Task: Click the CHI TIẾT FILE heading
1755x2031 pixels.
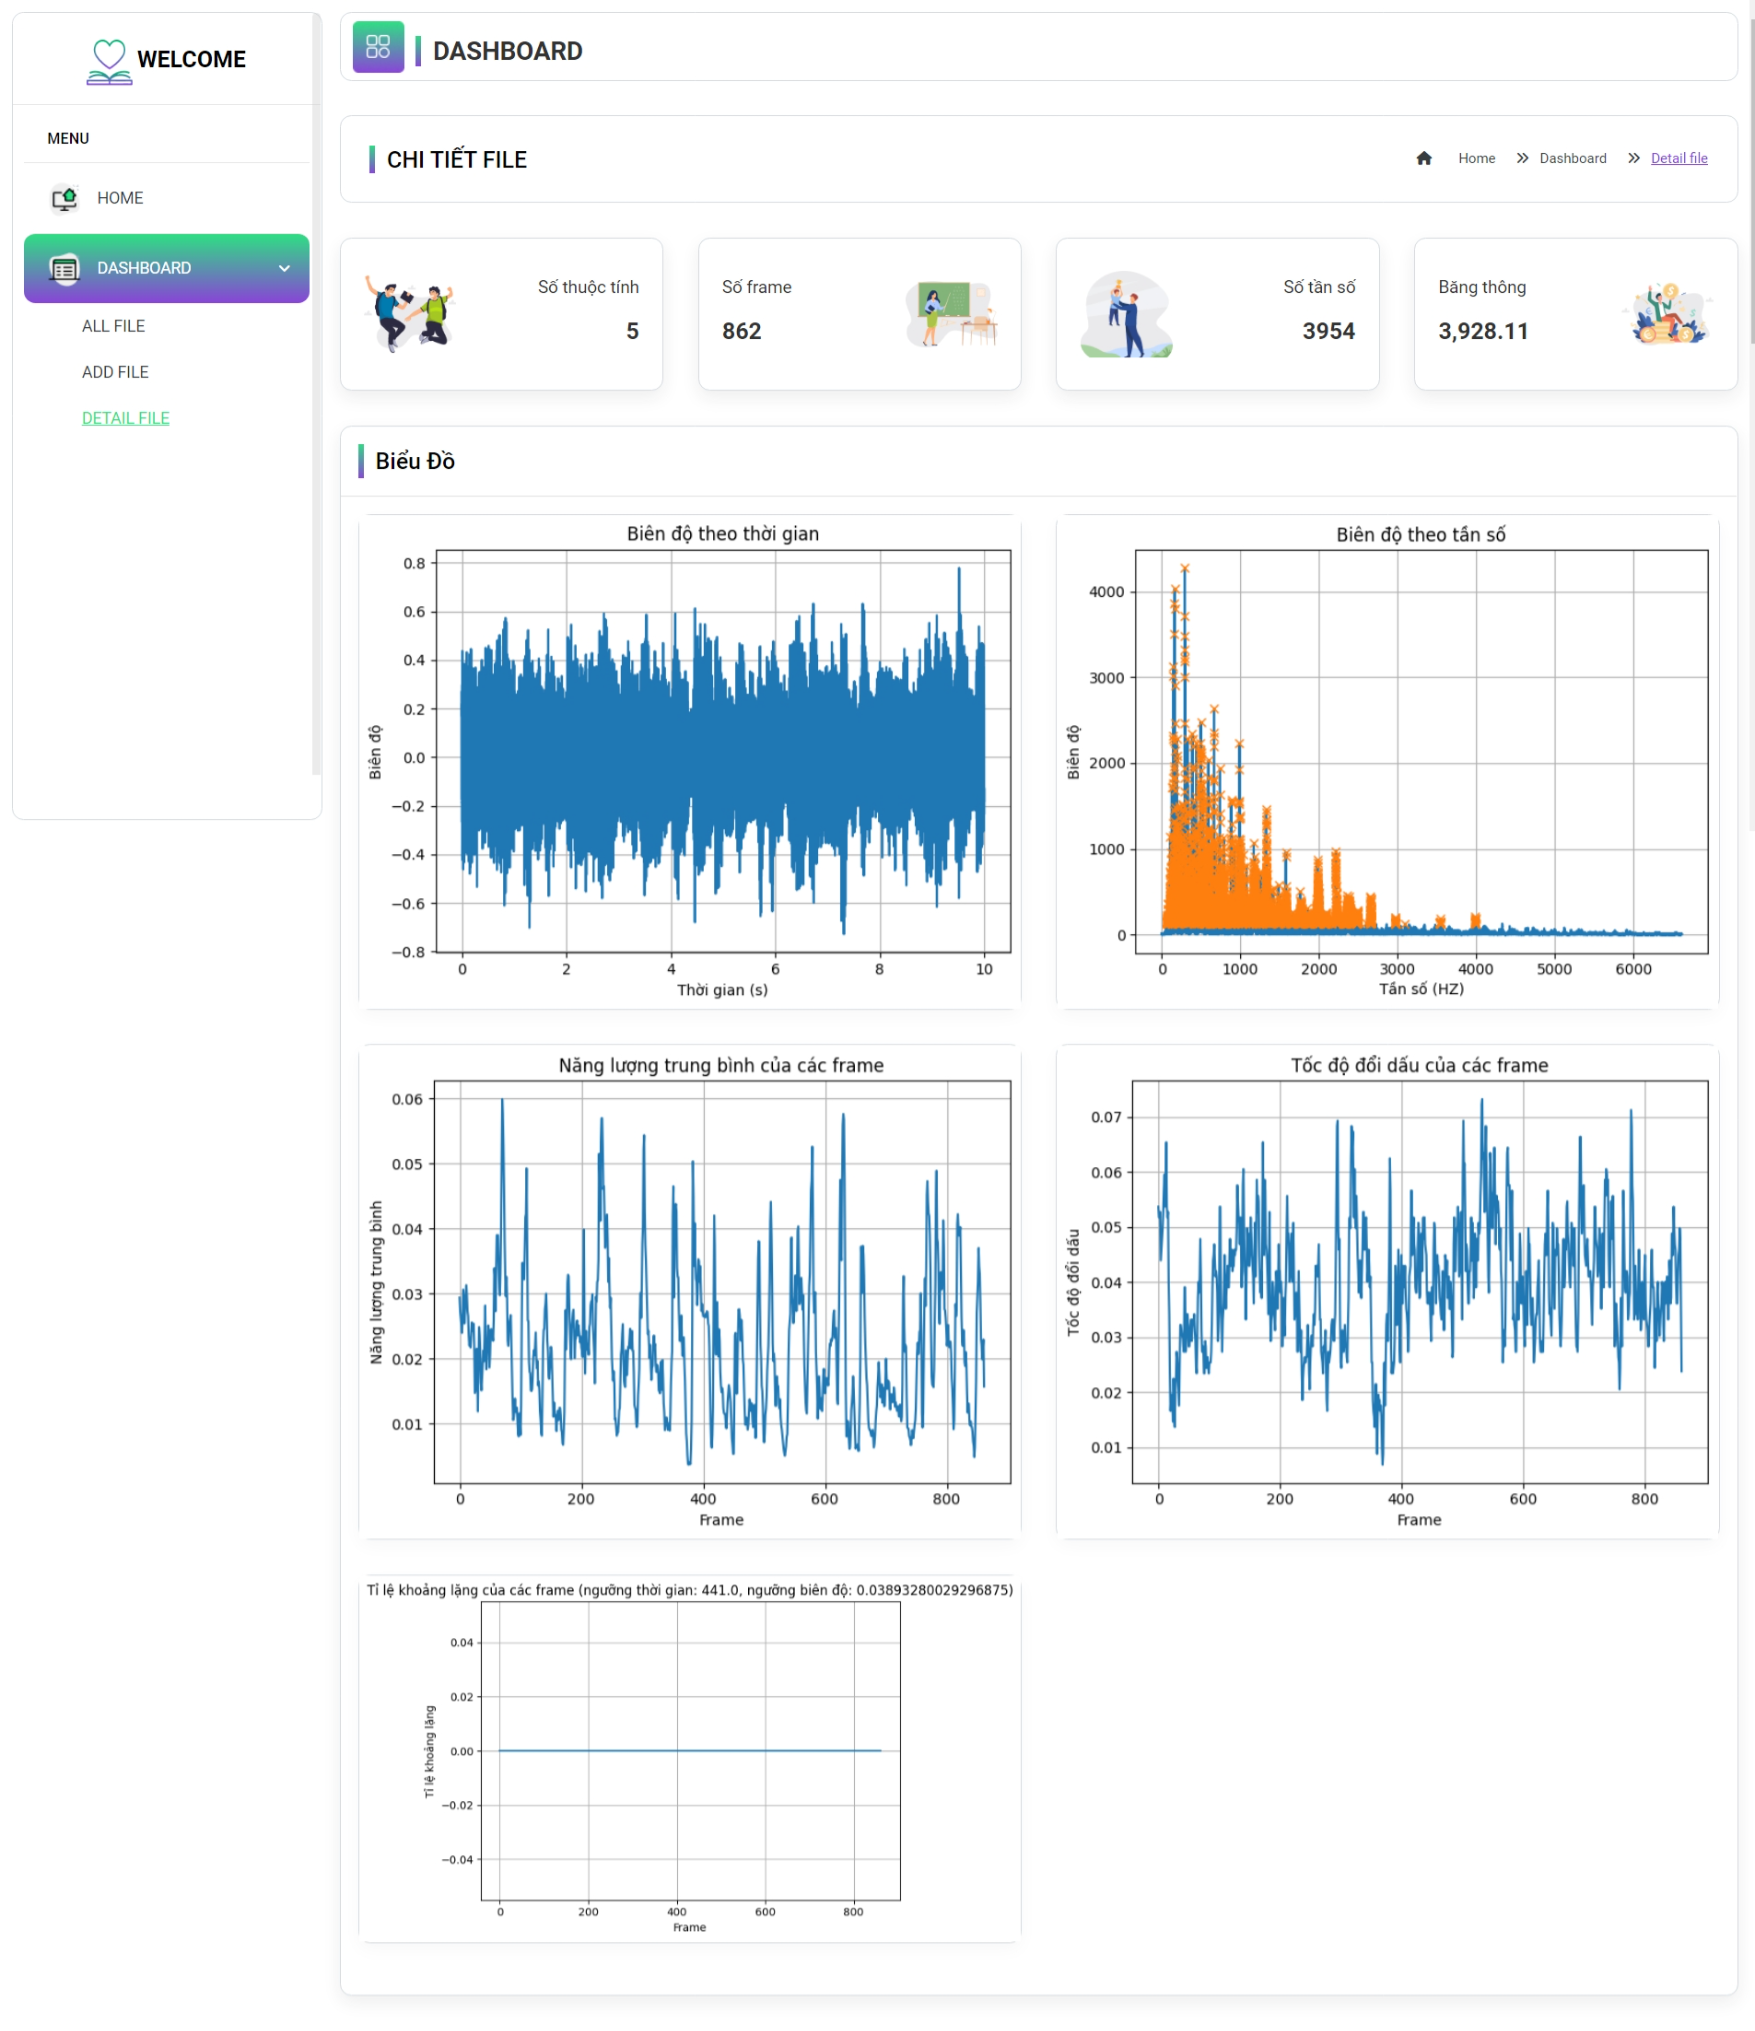Action: pyautogui.click(x=456, y=160)
